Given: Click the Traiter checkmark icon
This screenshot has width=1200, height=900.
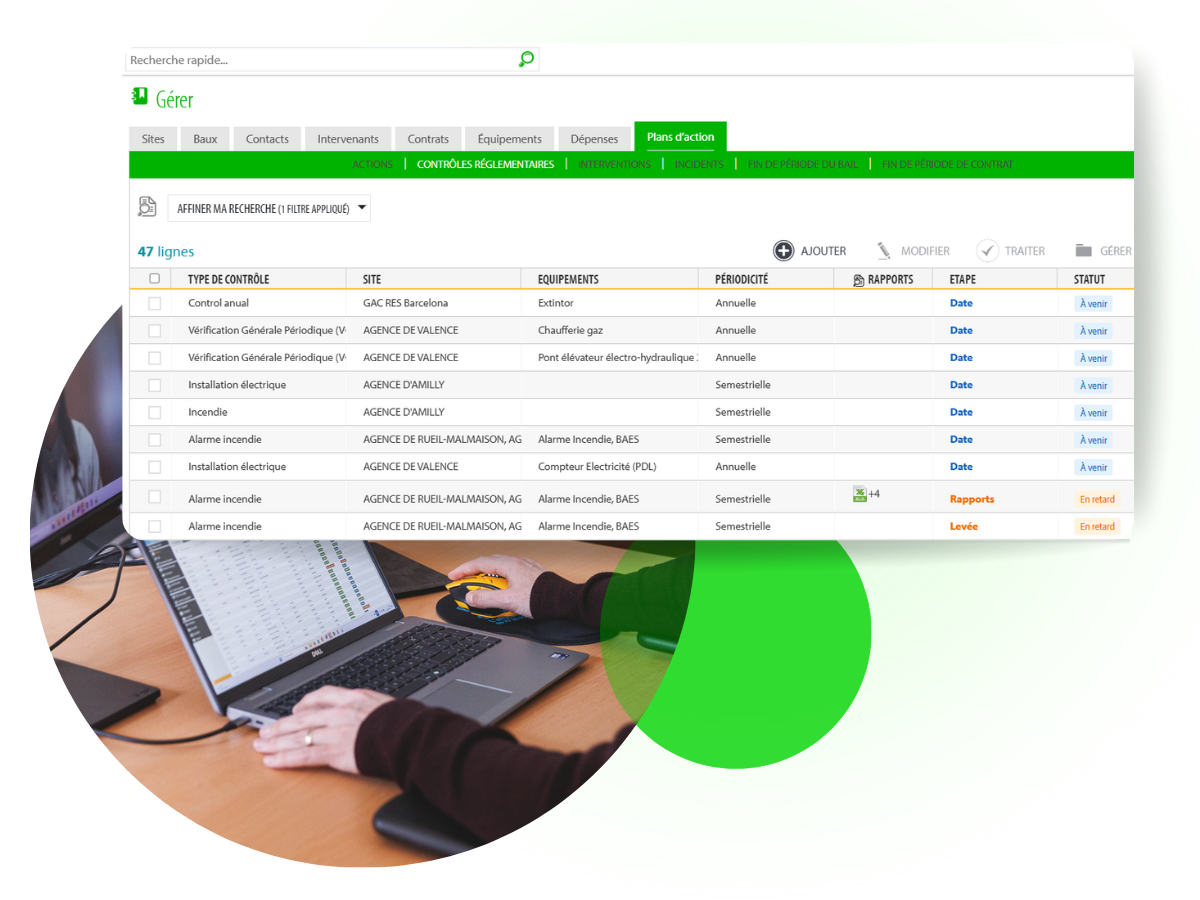Looking at the screenshot, I should [x=987, y=251].
